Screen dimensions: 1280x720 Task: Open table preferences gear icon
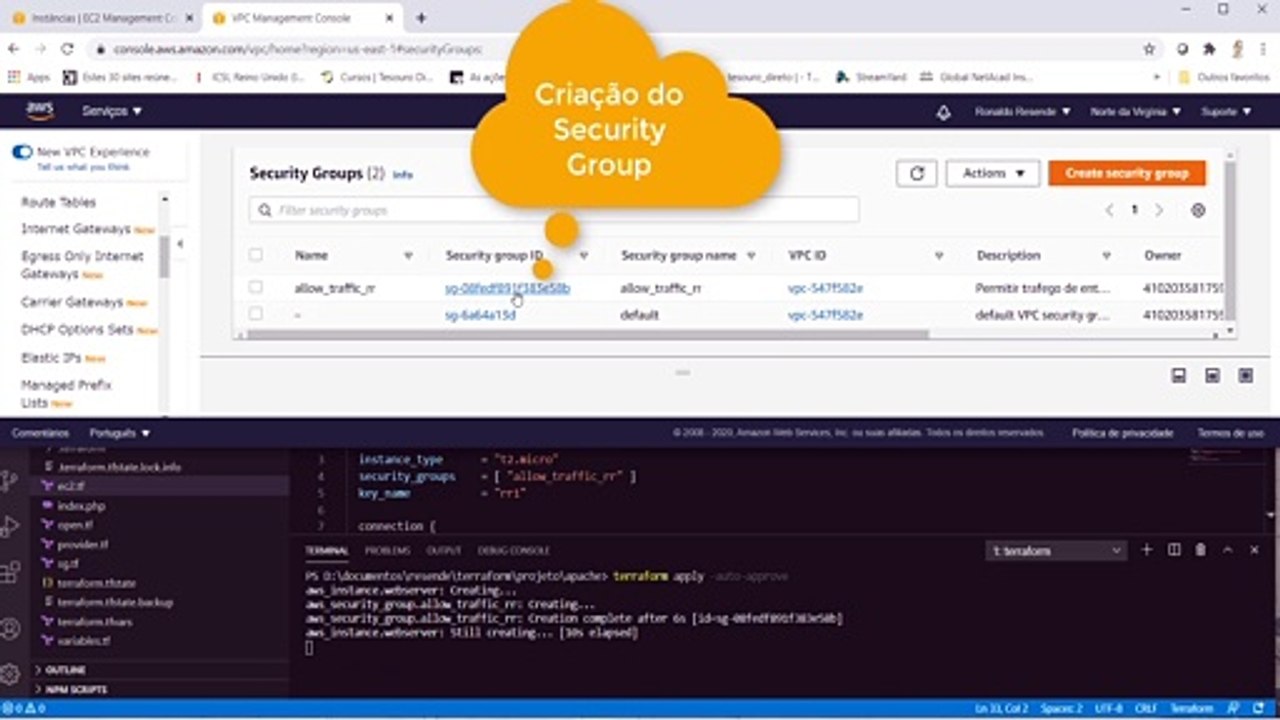pyautogui.click(x=1198, y=210)
